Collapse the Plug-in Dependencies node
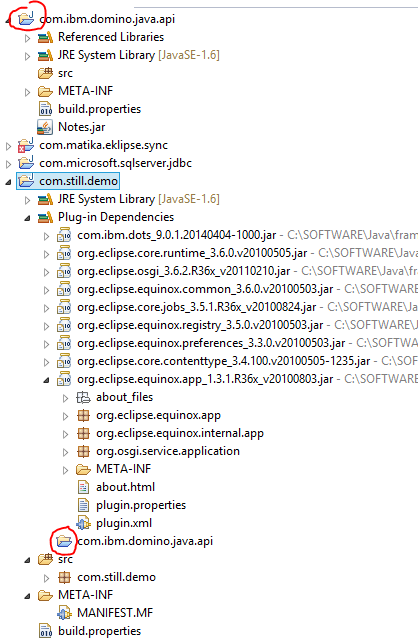Viewport: 418px width, 643px height. pos(27,218)
